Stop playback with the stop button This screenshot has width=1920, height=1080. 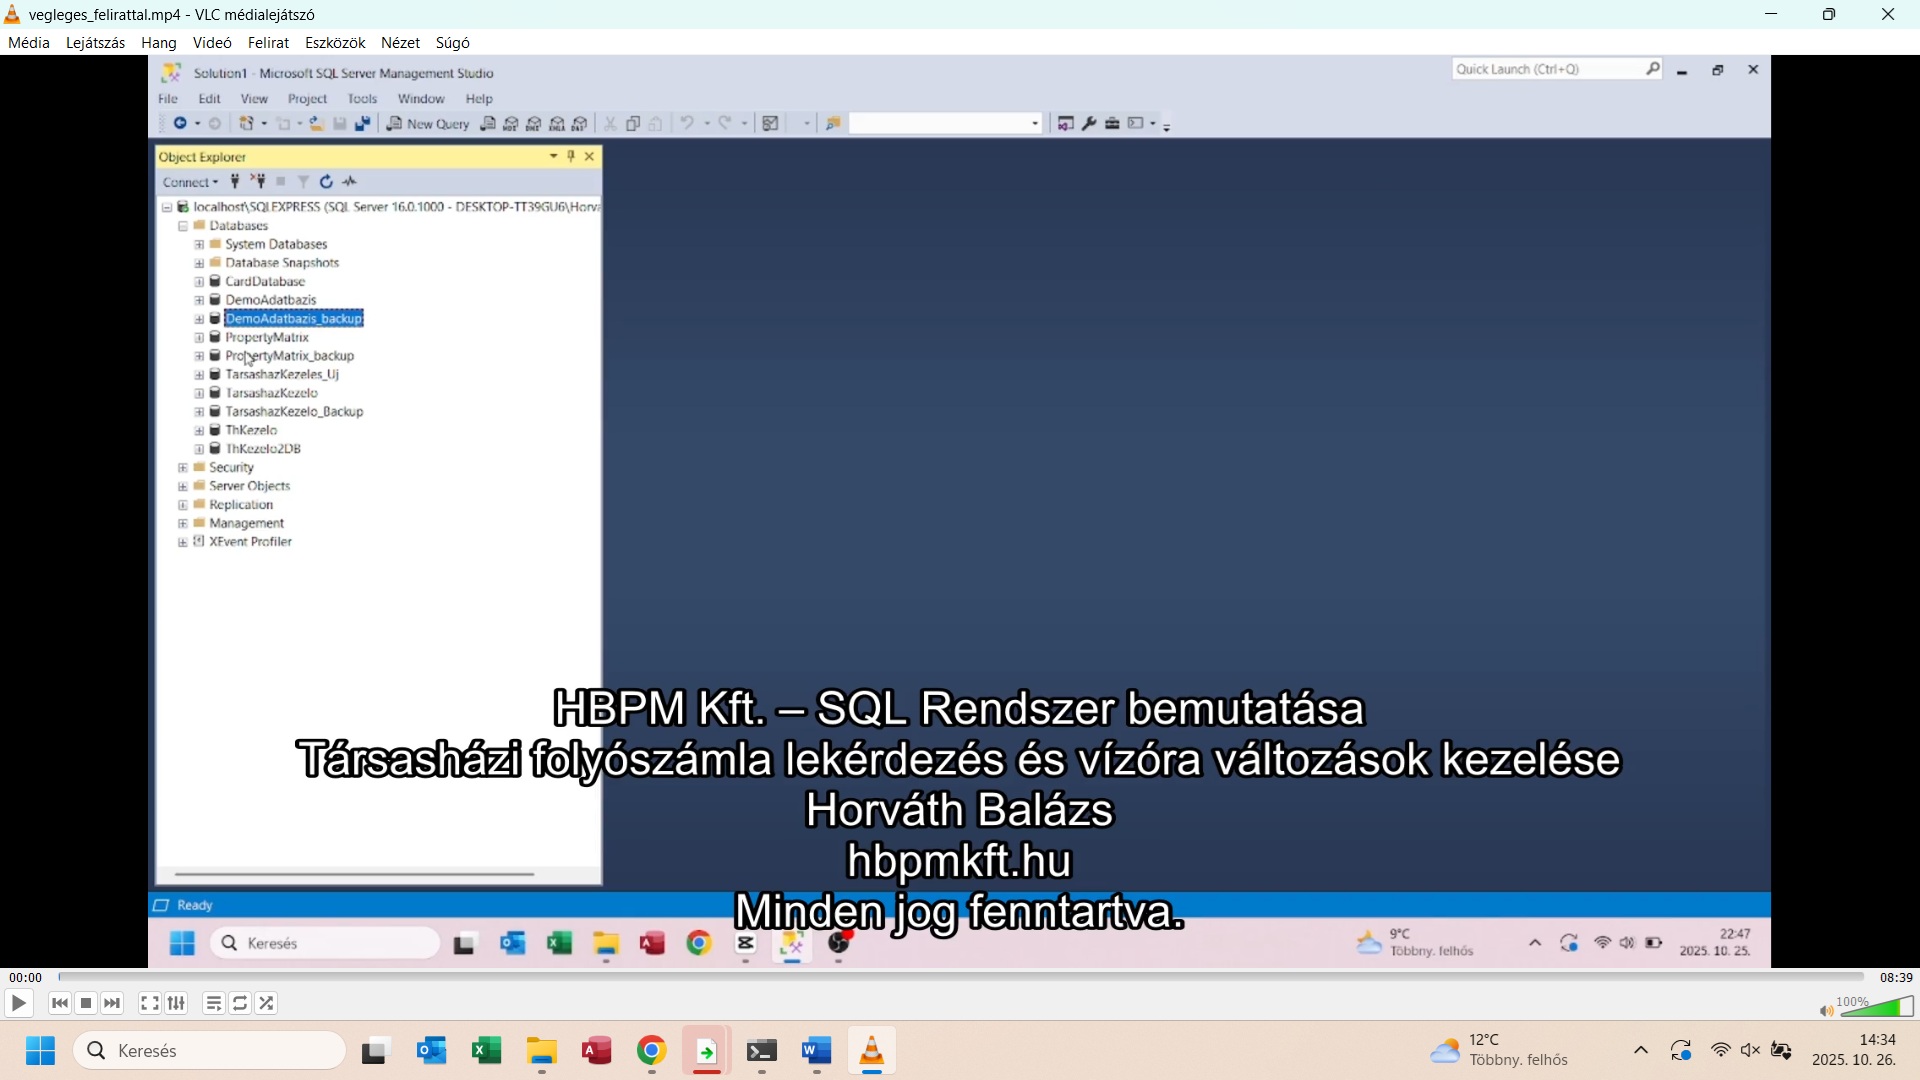[87, 1004]
